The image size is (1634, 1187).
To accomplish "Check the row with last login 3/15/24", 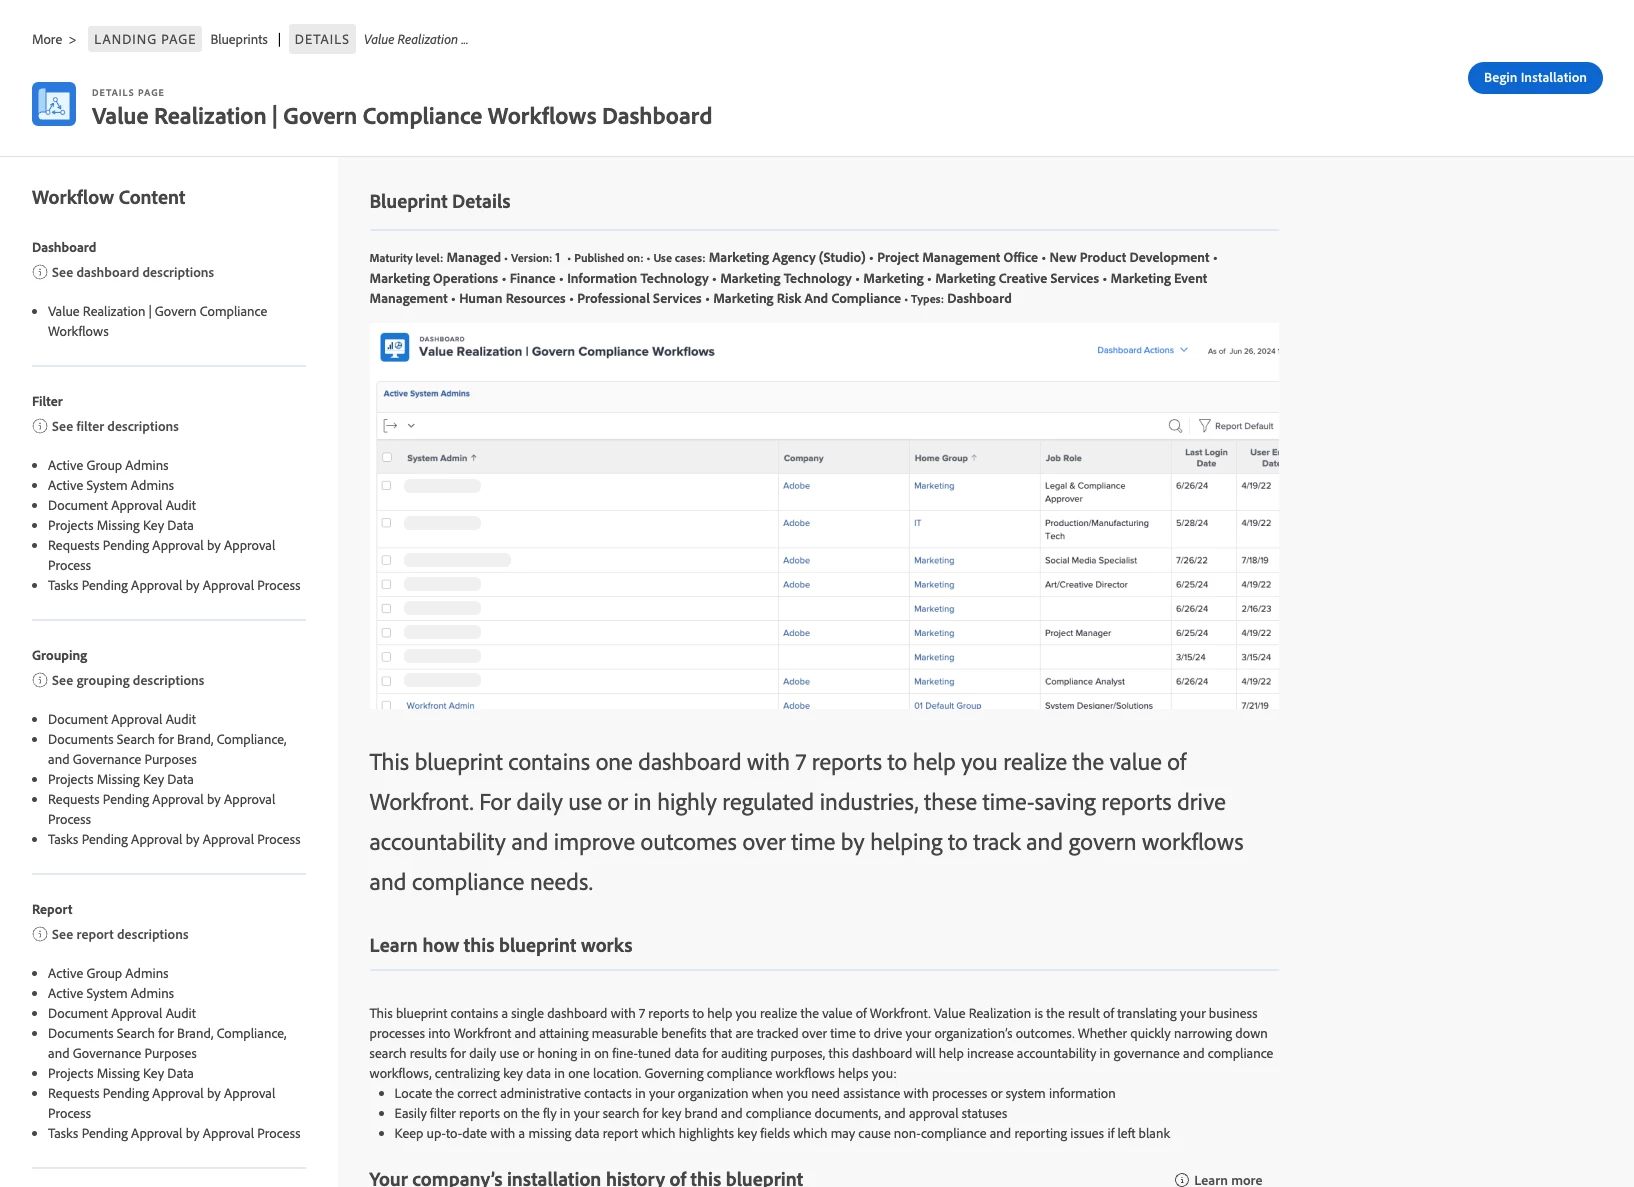I will 387,657.
